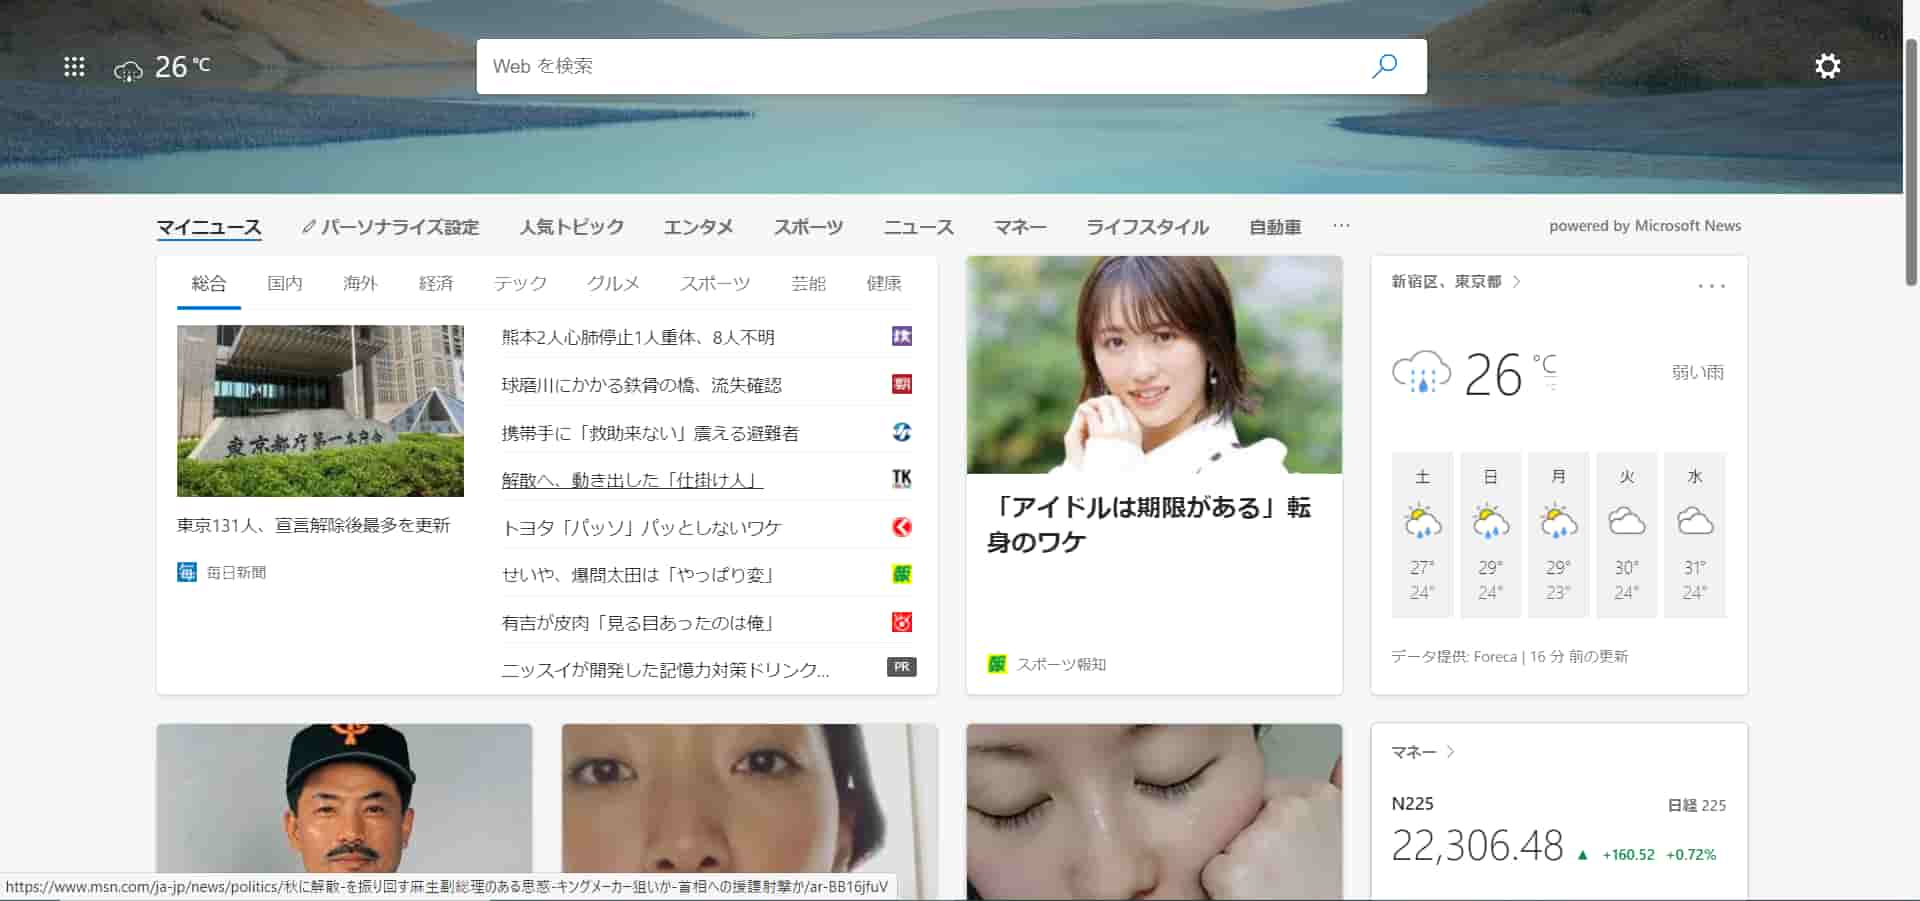Select the 健康 sub-tab
This screenshot has height=901, width=1920.
pyautogui.click(x=884, y=283)
